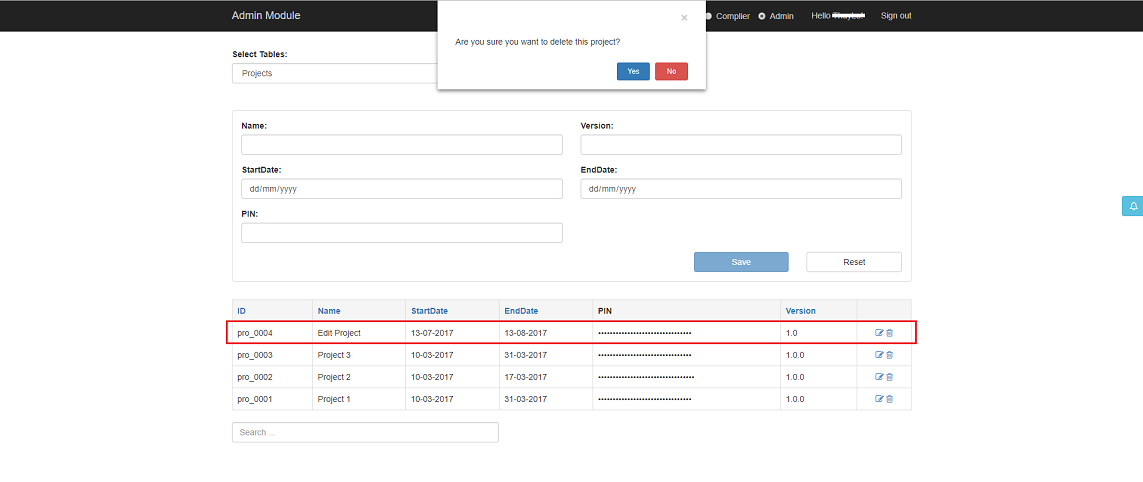Click the Admin Module title
1143x482 pixels.
[x=266, y=15]
